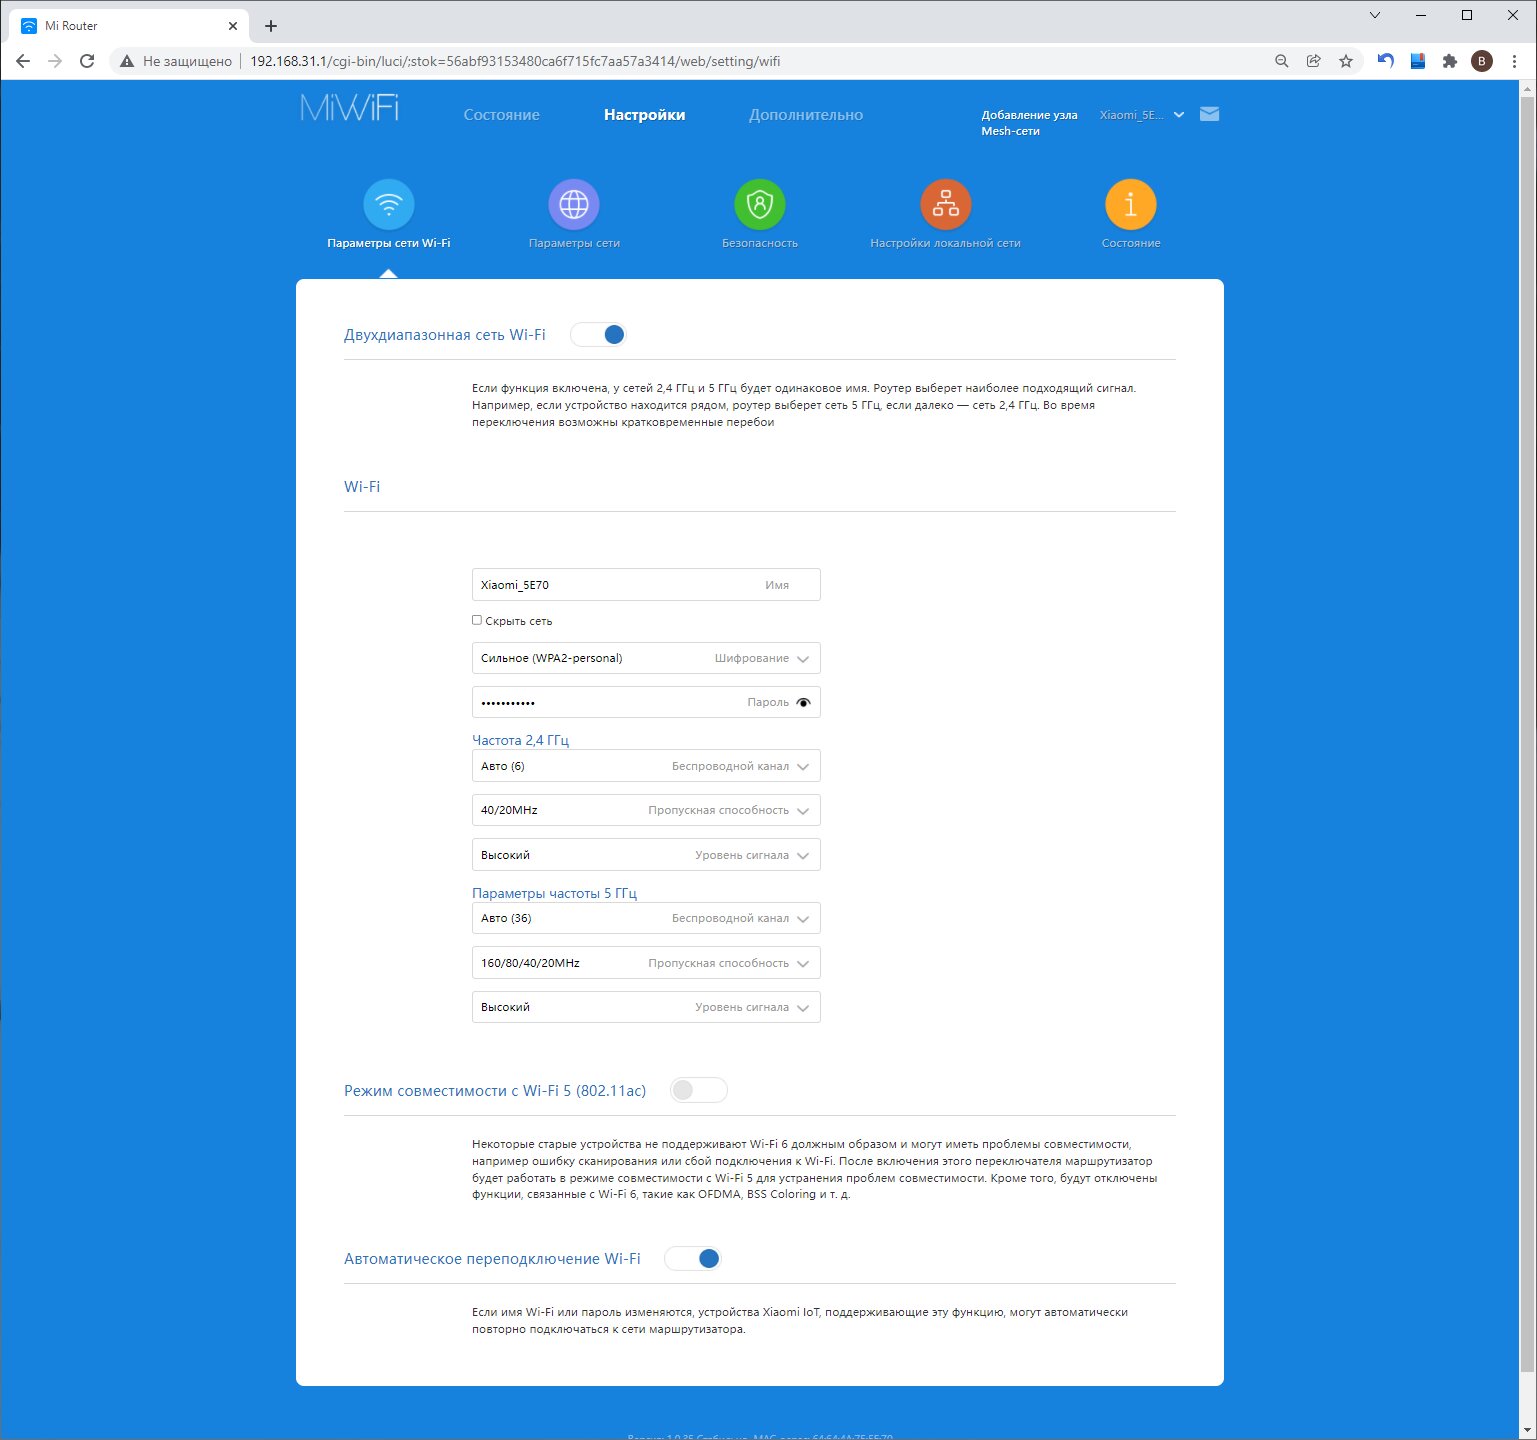Click the Режим совместимости с Wi-Fi 5 label
The image size is (1537, 1440).
(495, 1091)
